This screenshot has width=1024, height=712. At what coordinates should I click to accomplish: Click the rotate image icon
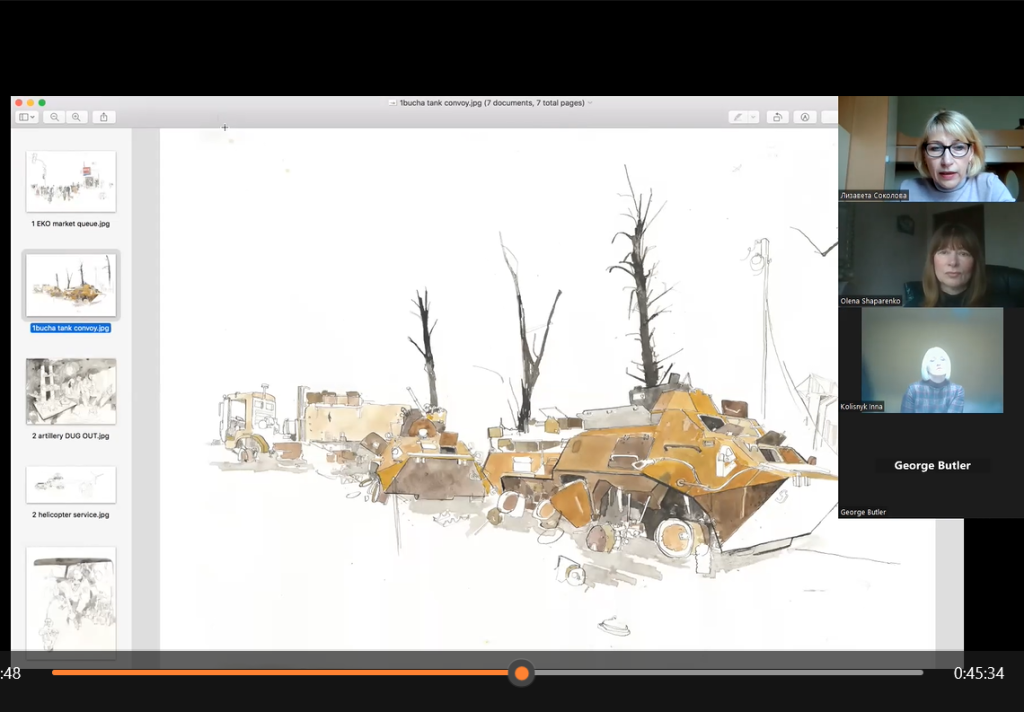coord(777,117)
